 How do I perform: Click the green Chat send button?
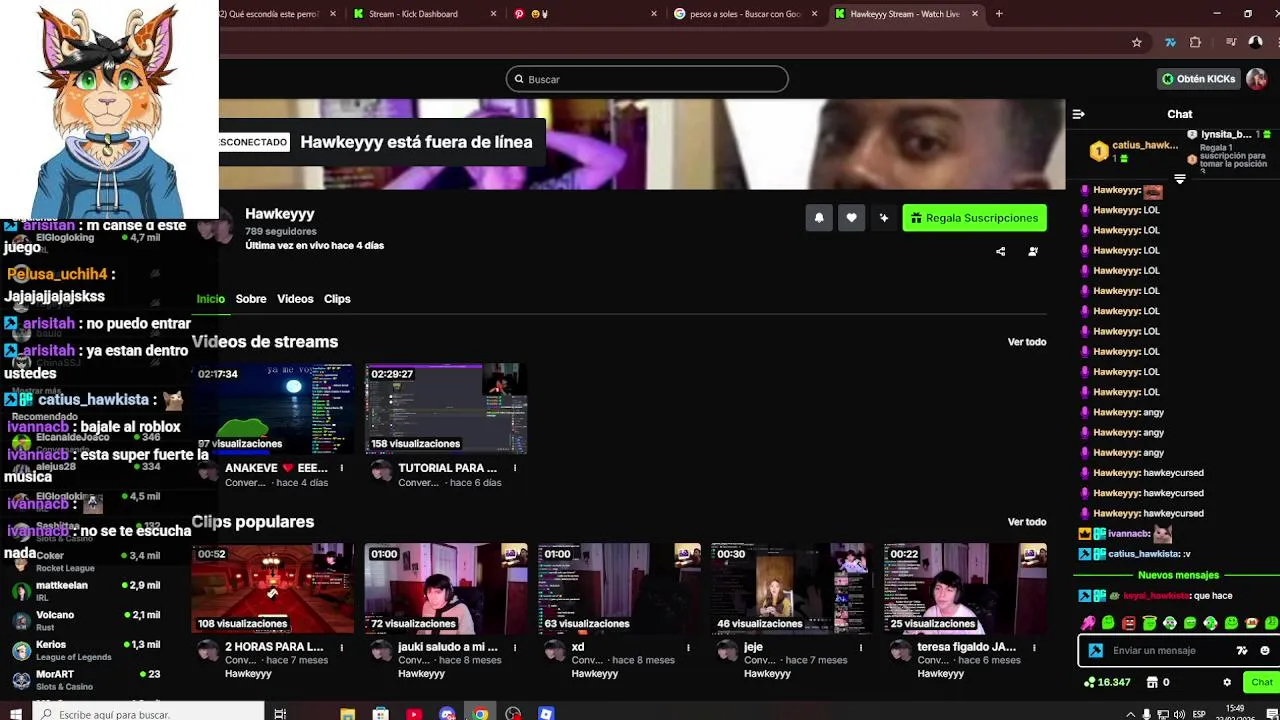click(1262, 682)
